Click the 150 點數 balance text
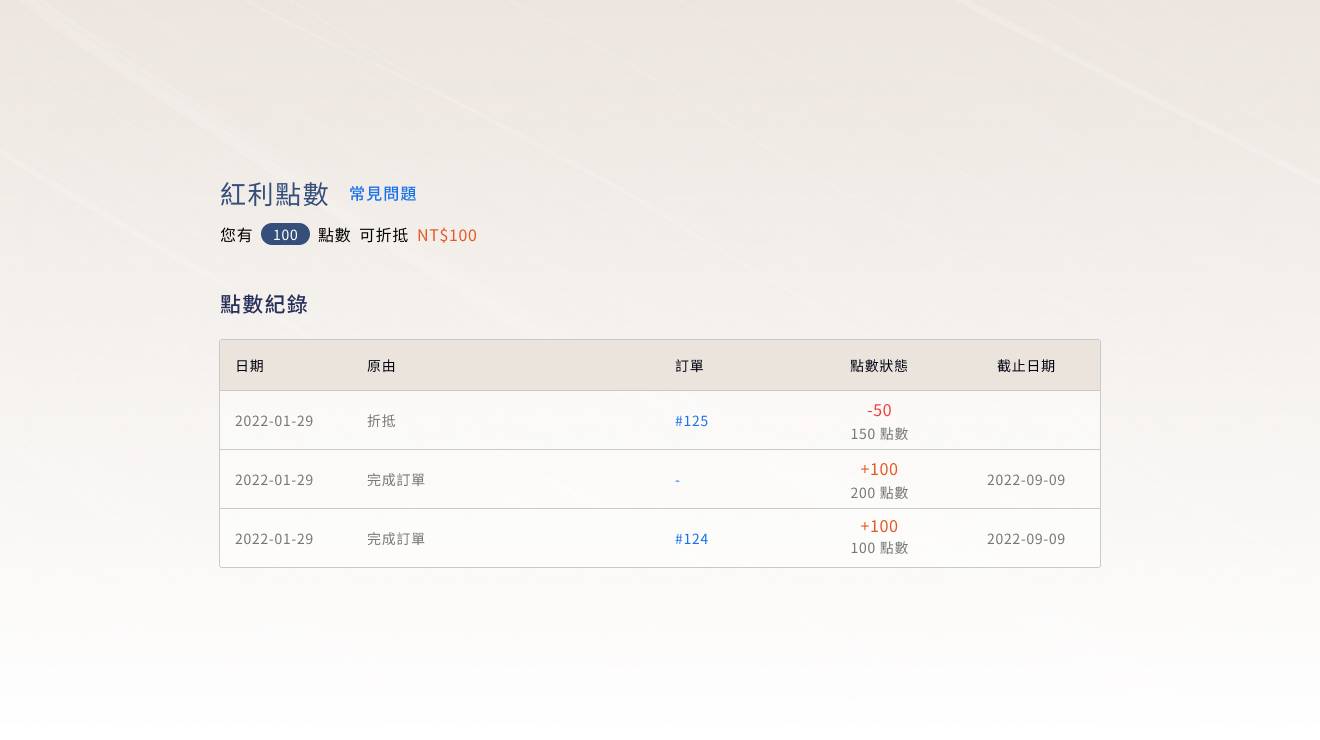The image size is (1320, 740). 879,434
